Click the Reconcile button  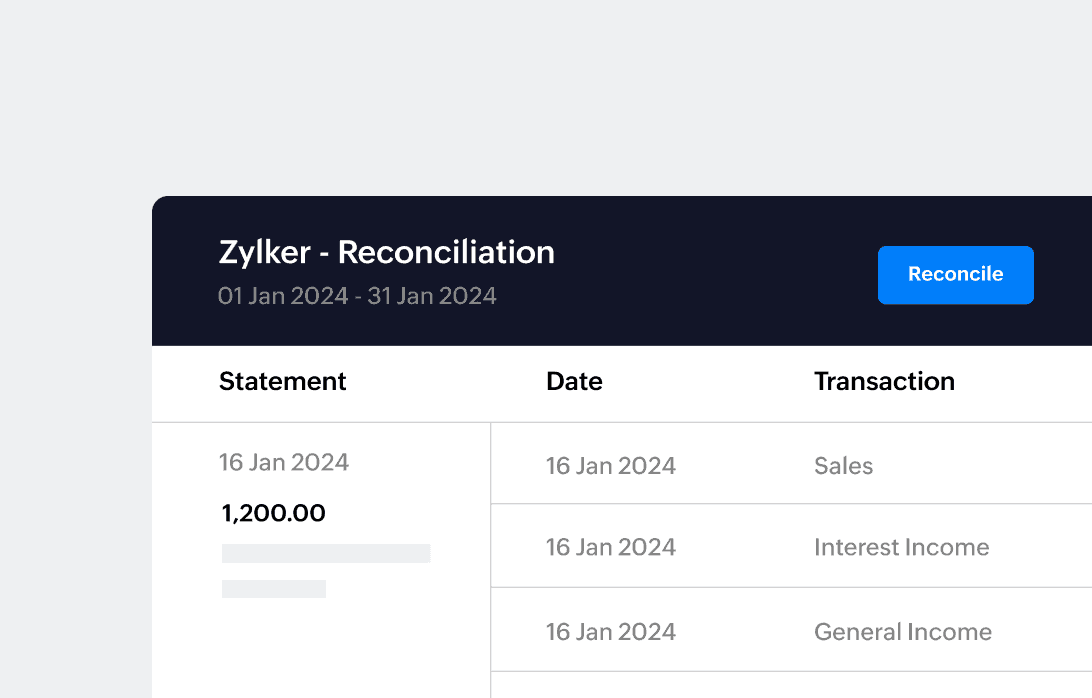pyautogui.click(x=955, y=275)
